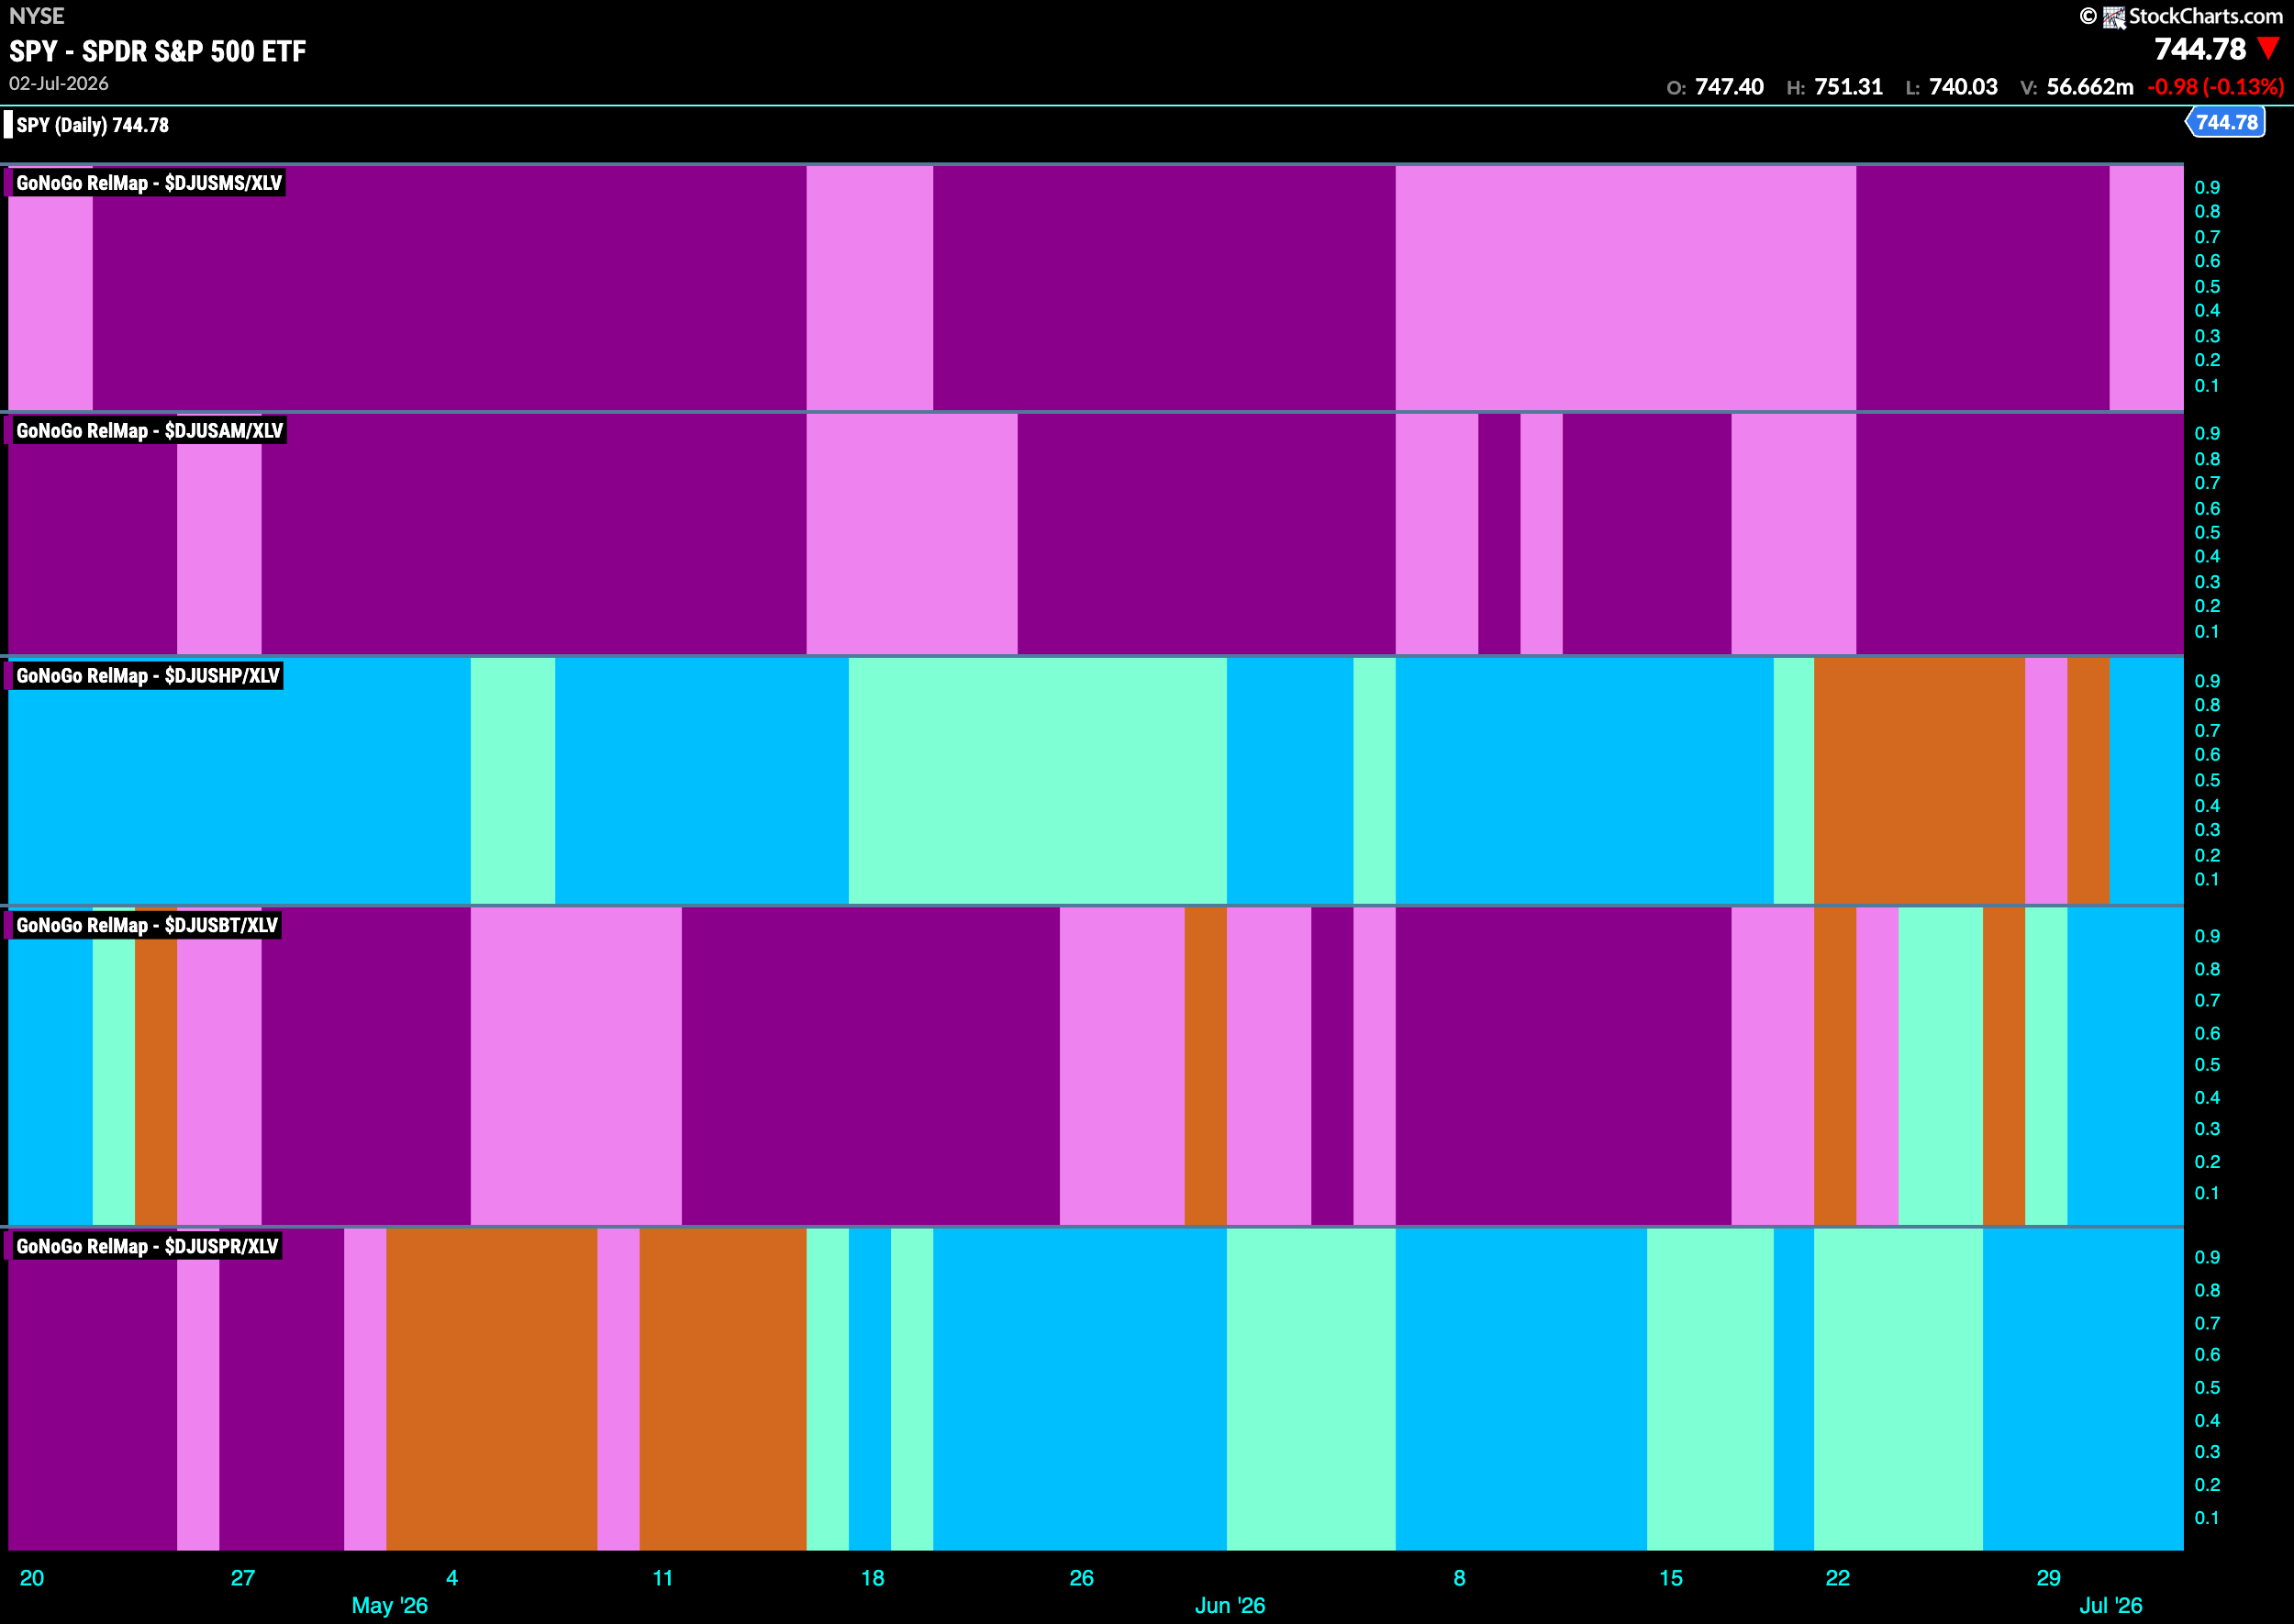Click date tick 27 on time axis
The height and width of the screenshot is (1624, 2294).
tap(243, 1578)
